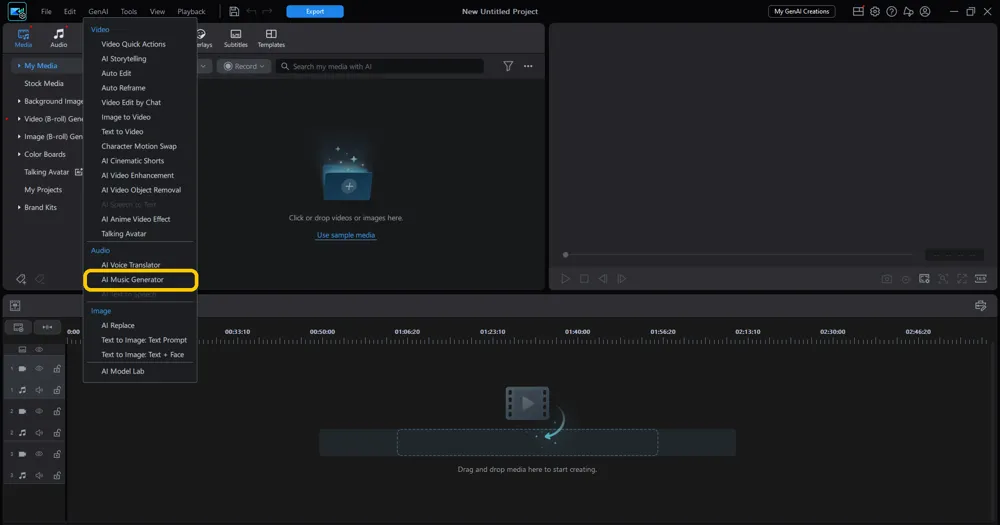Click the preview zoom fit icon
Screen dimensions: 1000x525
click(943, 279)
